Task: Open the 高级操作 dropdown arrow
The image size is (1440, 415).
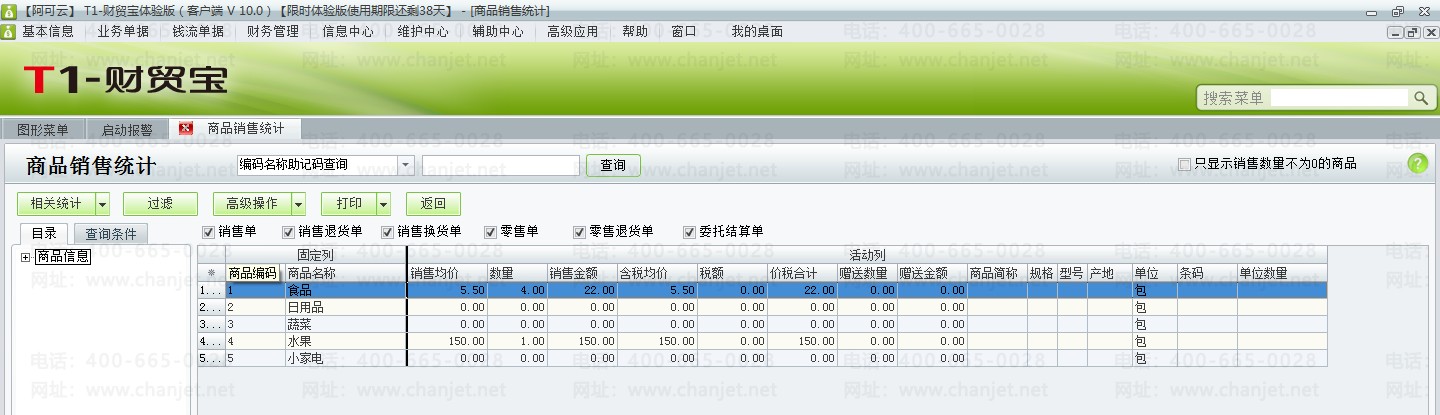Action: (x=298, y=204)
